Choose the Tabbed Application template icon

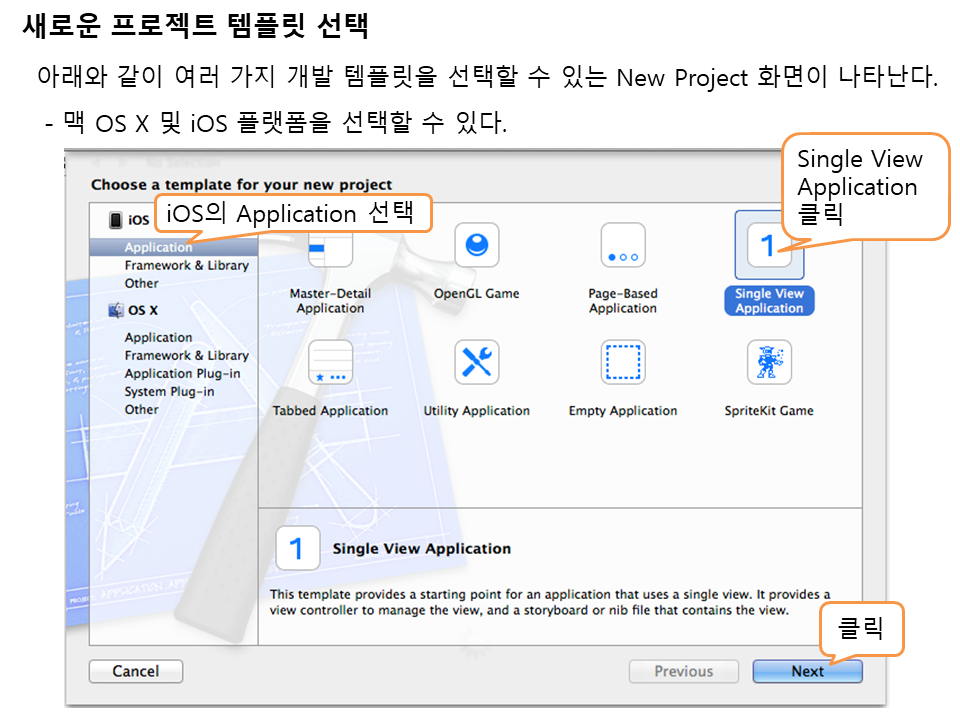pyautogui.click(x=330, y=362)
